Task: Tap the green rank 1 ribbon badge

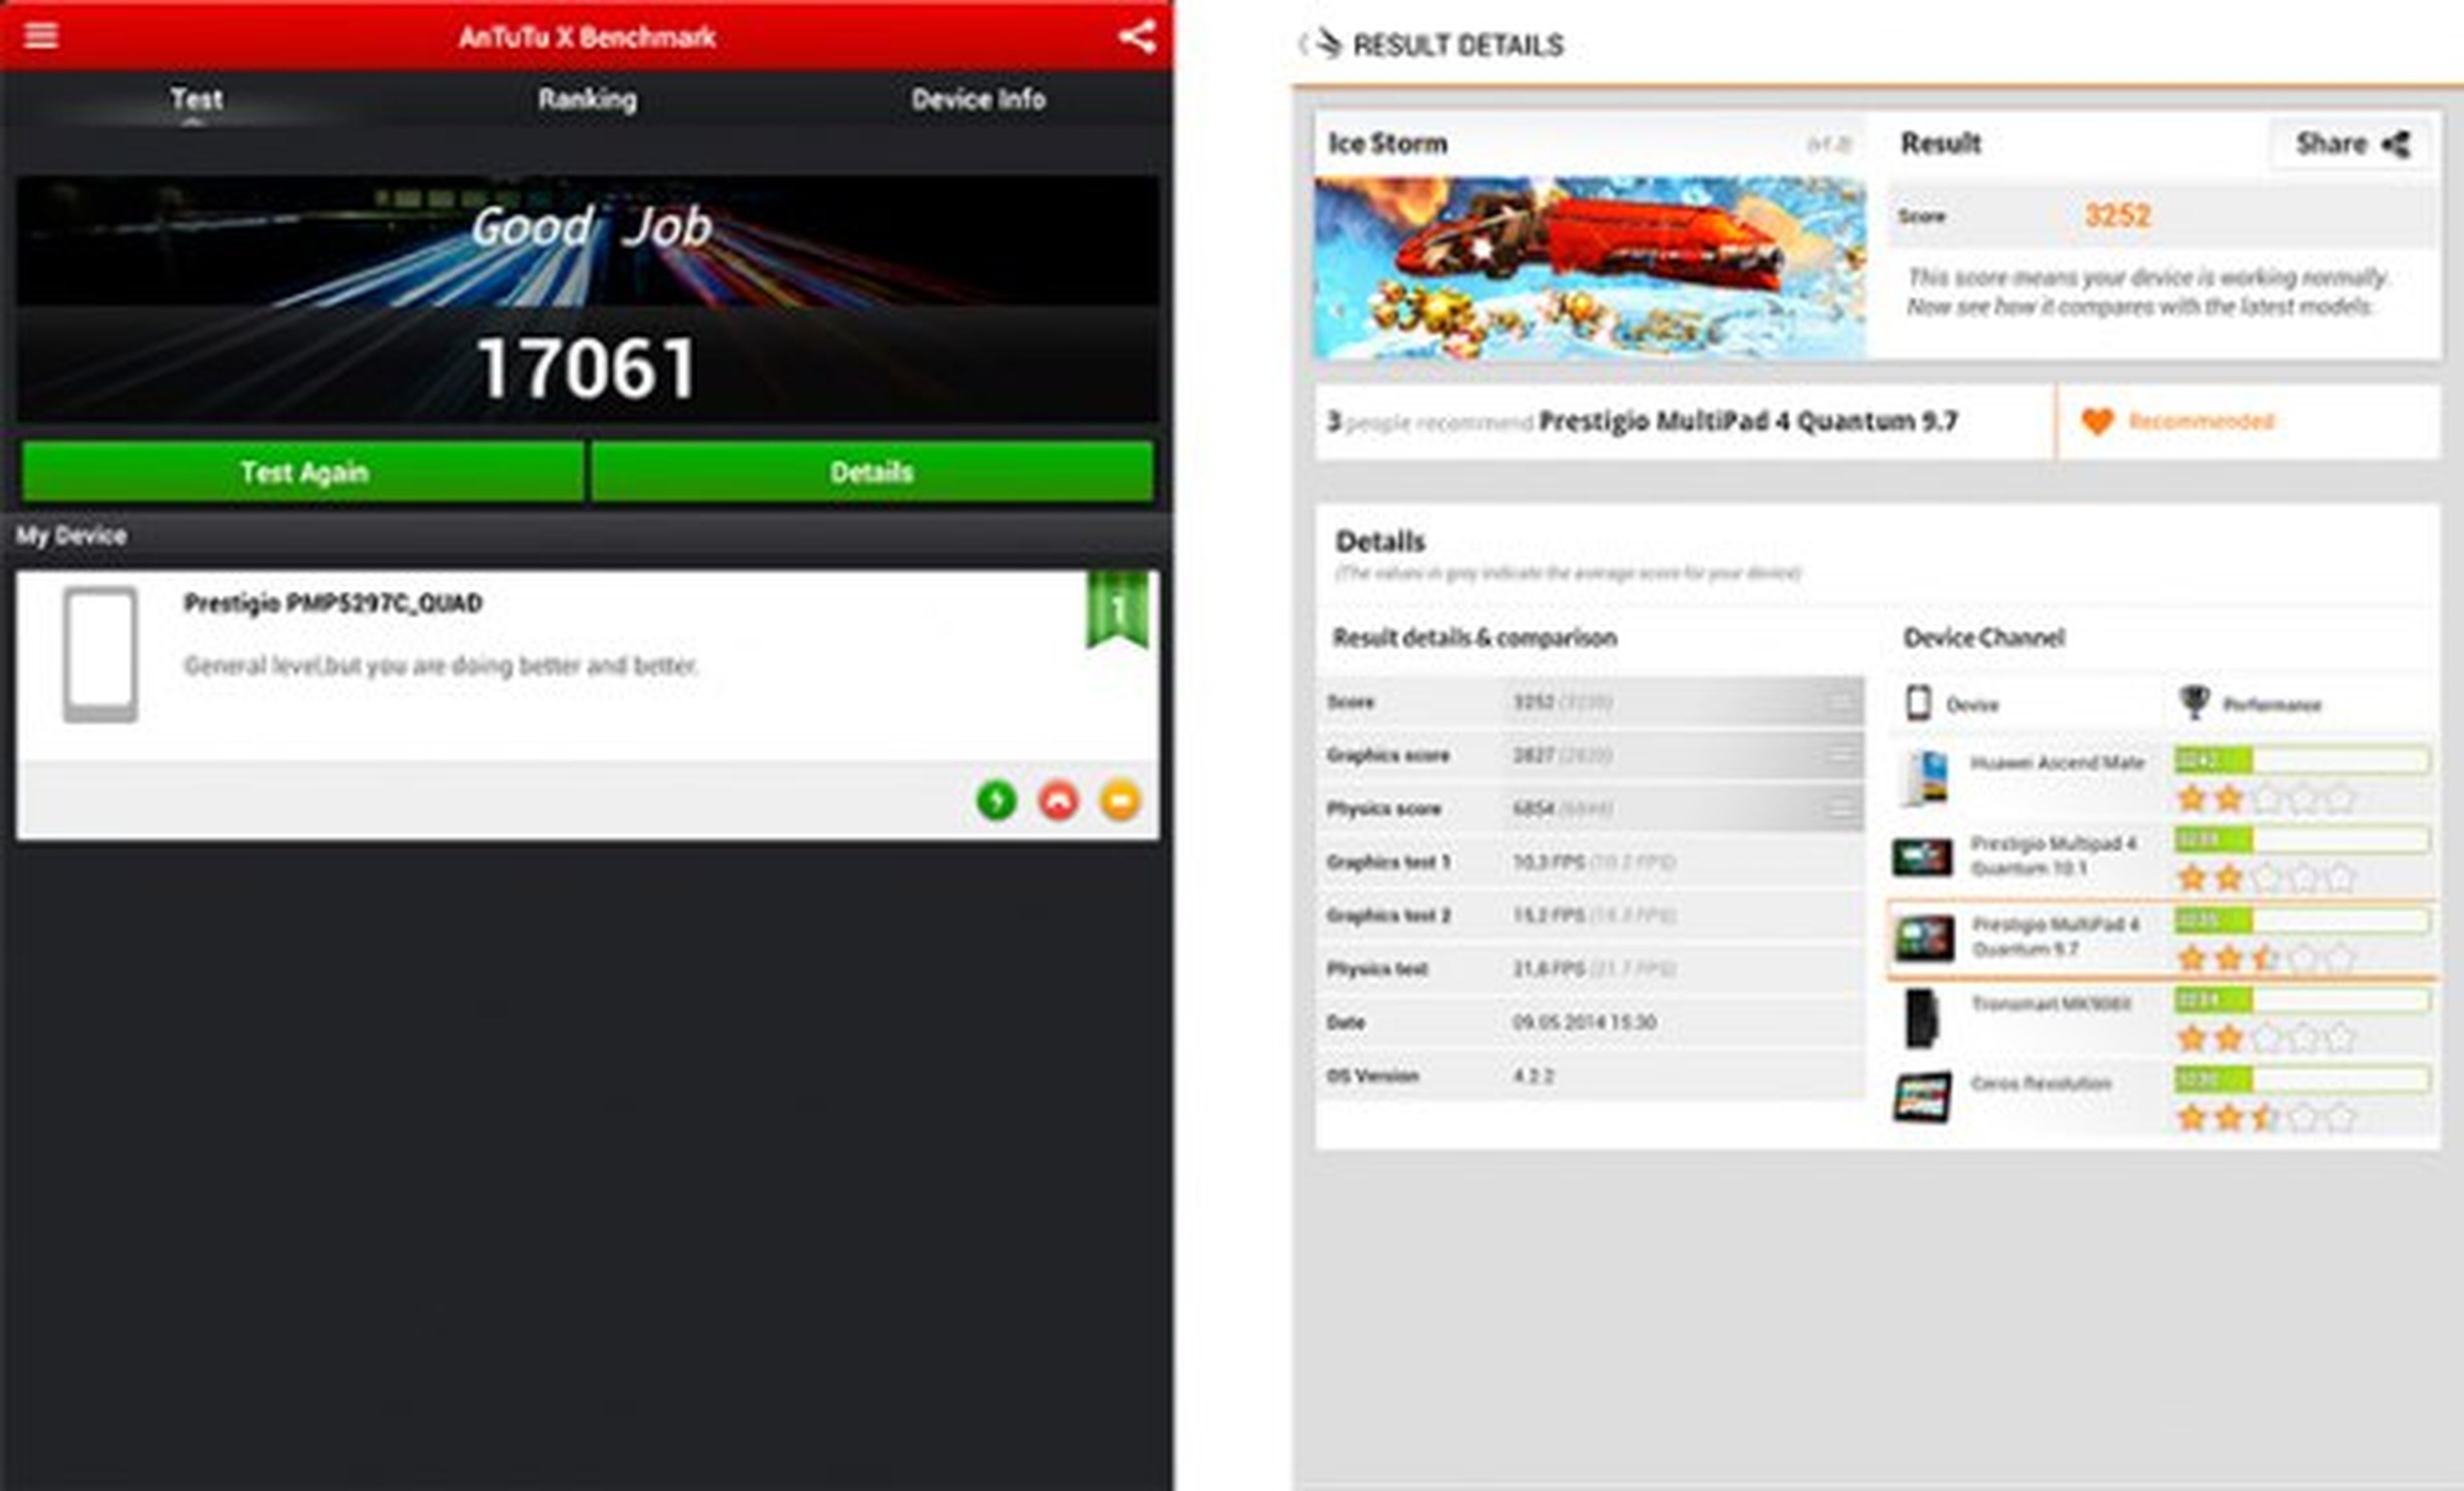Action: (1117, 610)
